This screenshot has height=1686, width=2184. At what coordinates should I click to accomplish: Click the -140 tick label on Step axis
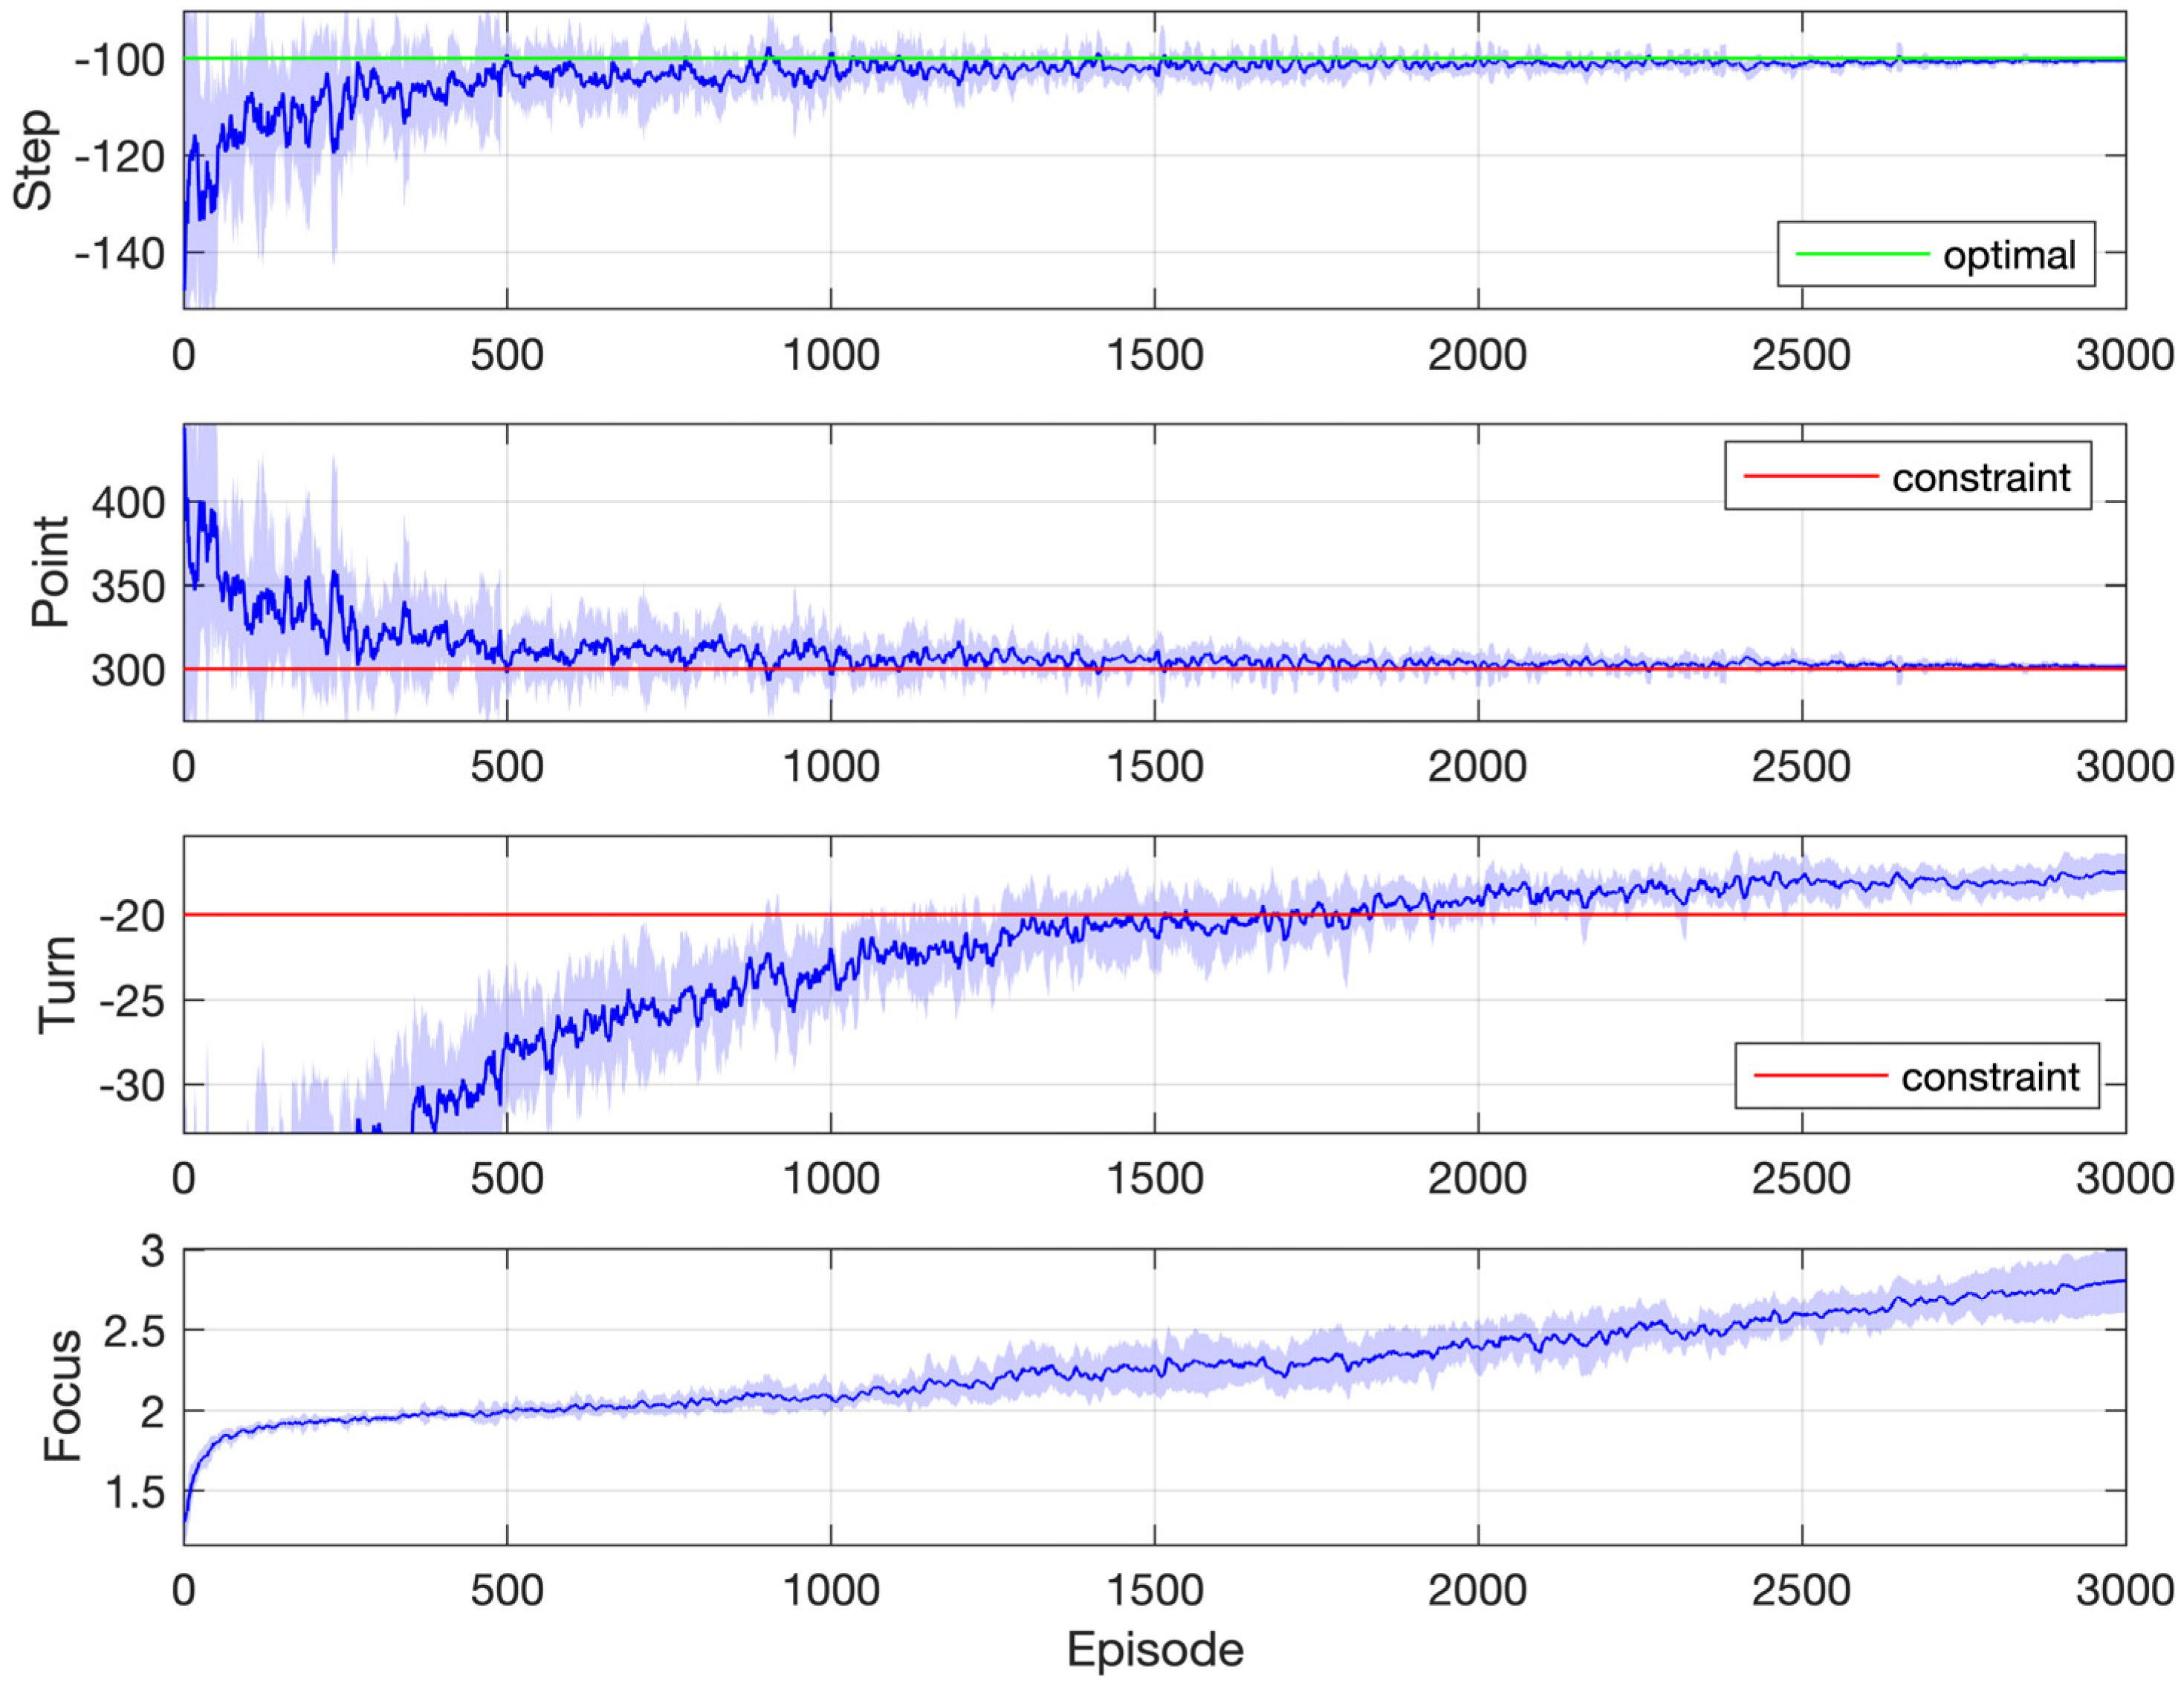point(119,254)
